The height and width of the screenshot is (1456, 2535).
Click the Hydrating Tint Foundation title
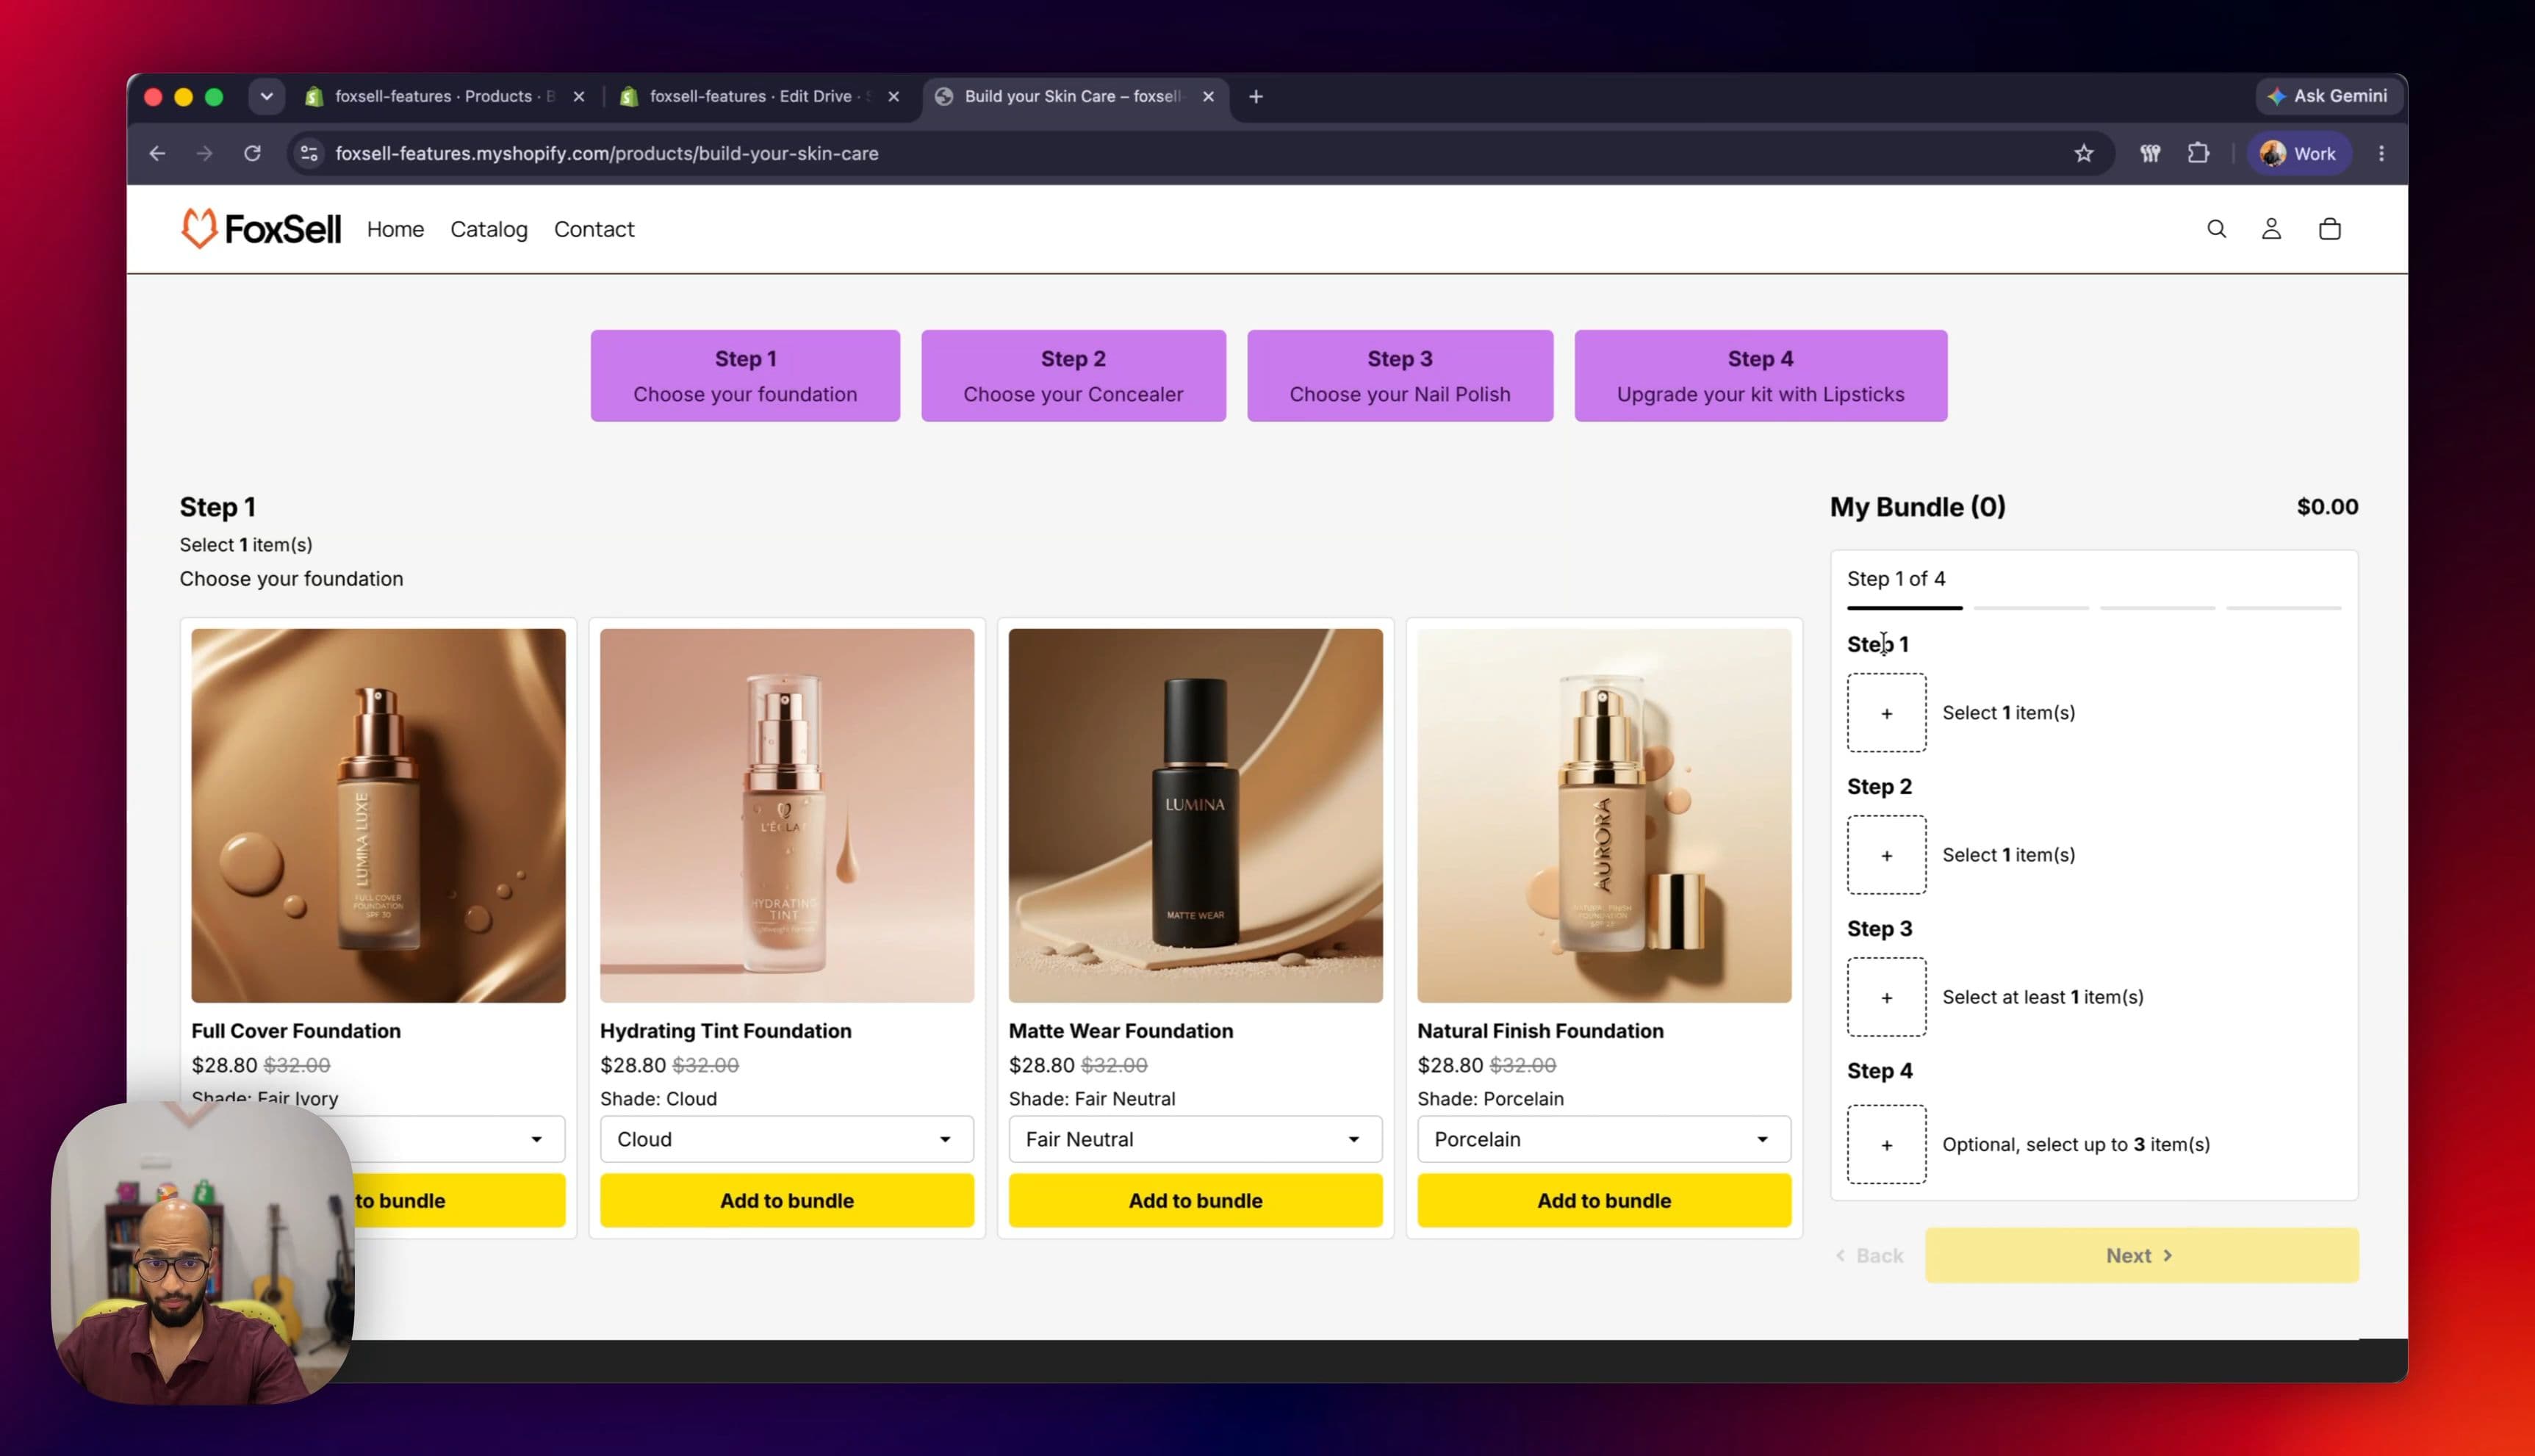coord(725,1031)
